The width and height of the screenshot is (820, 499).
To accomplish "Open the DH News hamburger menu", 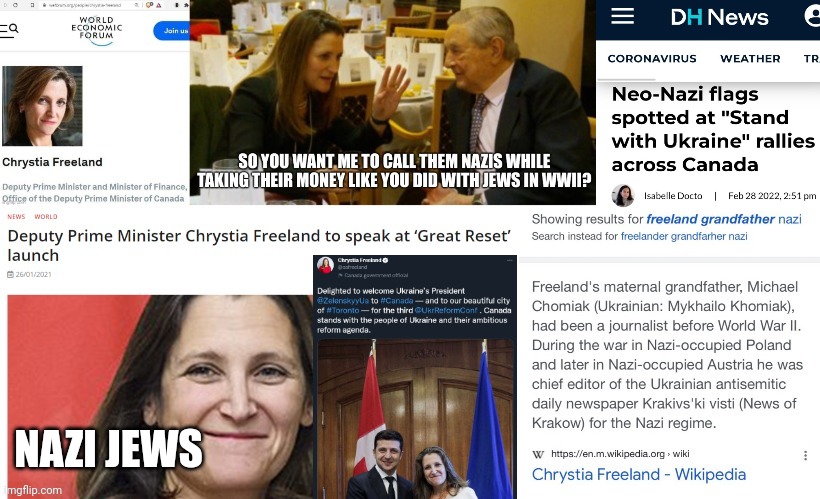I will [622, 16].
